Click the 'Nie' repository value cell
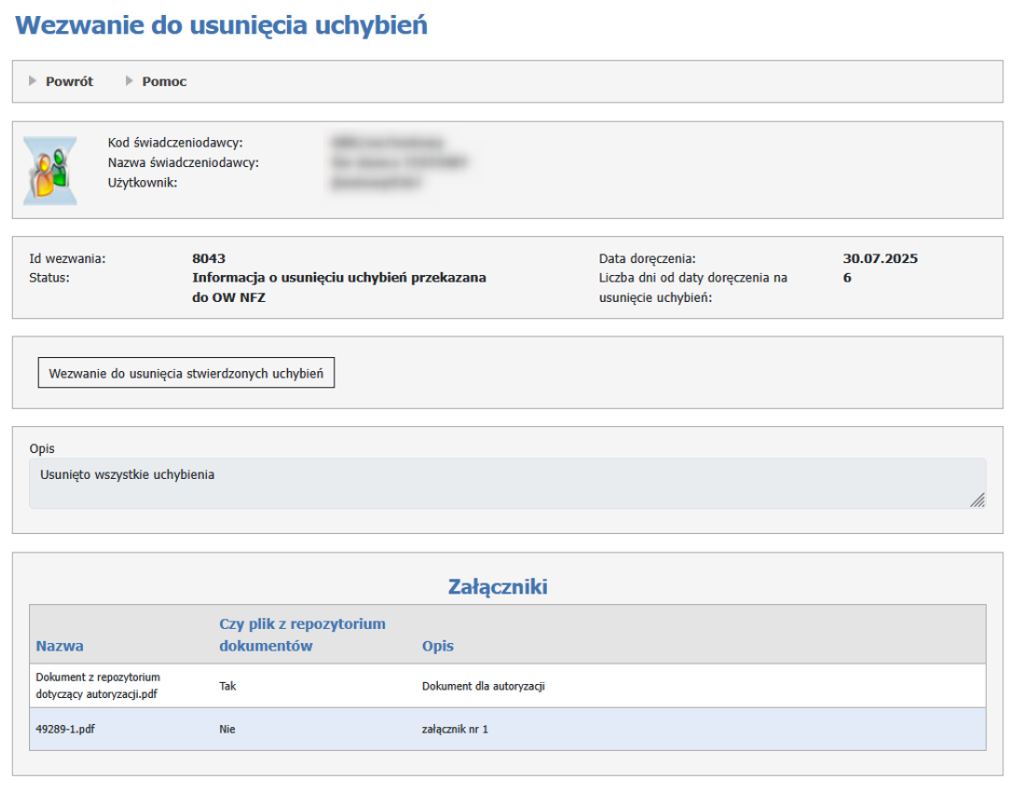The height and width of the screenshot is (787, 1015). pos(227,730)
